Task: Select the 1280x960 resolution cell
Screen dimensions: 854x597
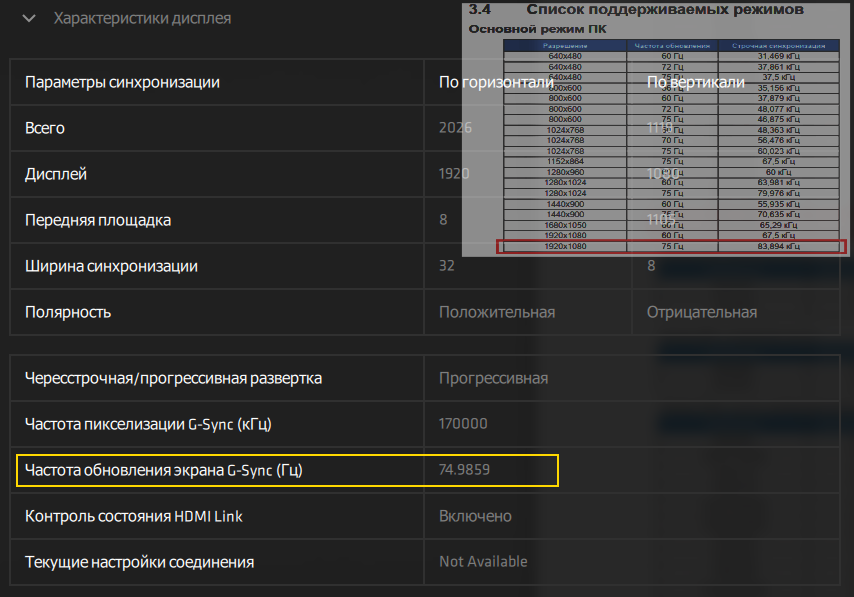Action: 565,172
